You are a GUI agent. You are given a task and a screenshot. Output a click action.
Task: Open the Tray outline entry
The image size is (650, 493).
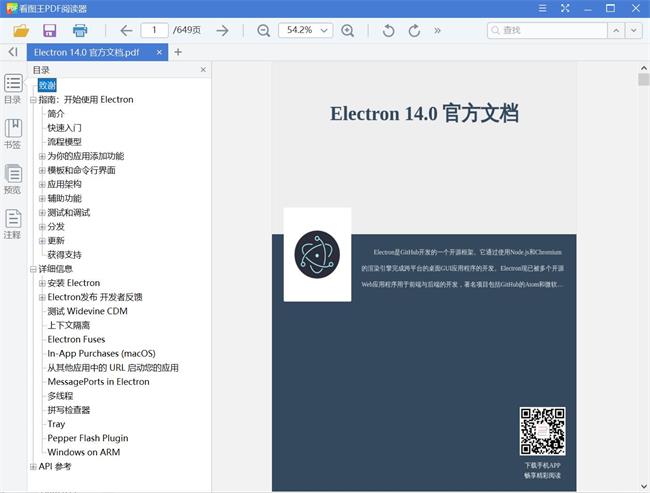click(56, 424)
